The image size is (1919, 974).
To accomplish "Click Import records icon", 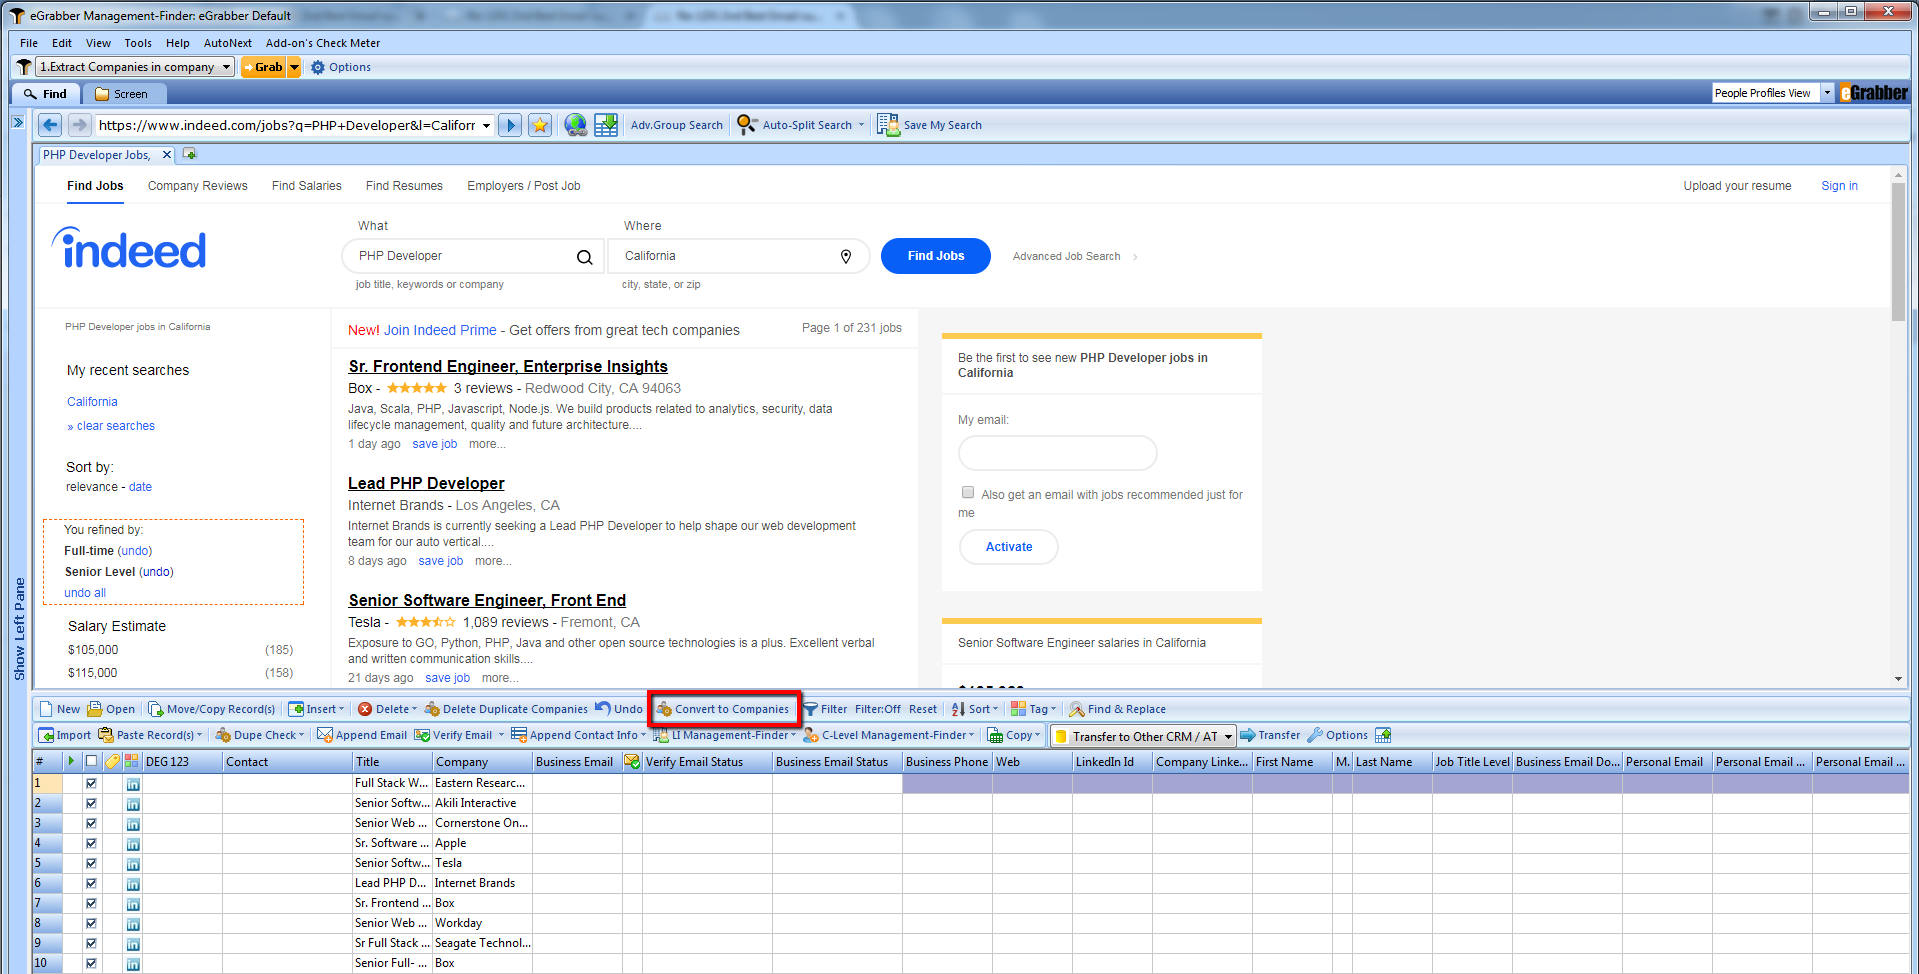I will click(46, 735).
